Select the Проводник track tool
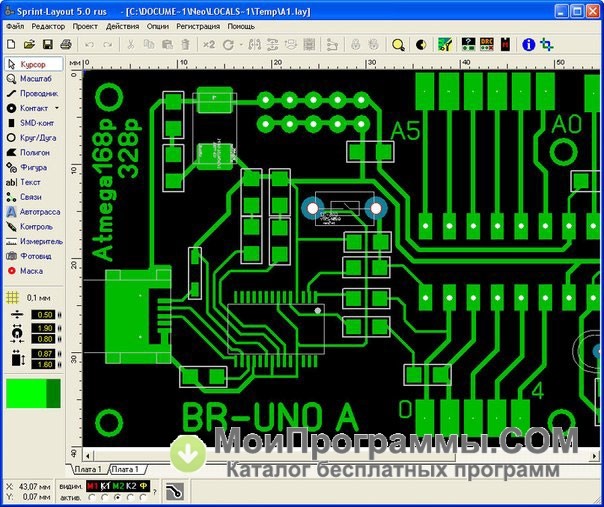Viewport: 604px width, 507px height. tap(34, 93)
